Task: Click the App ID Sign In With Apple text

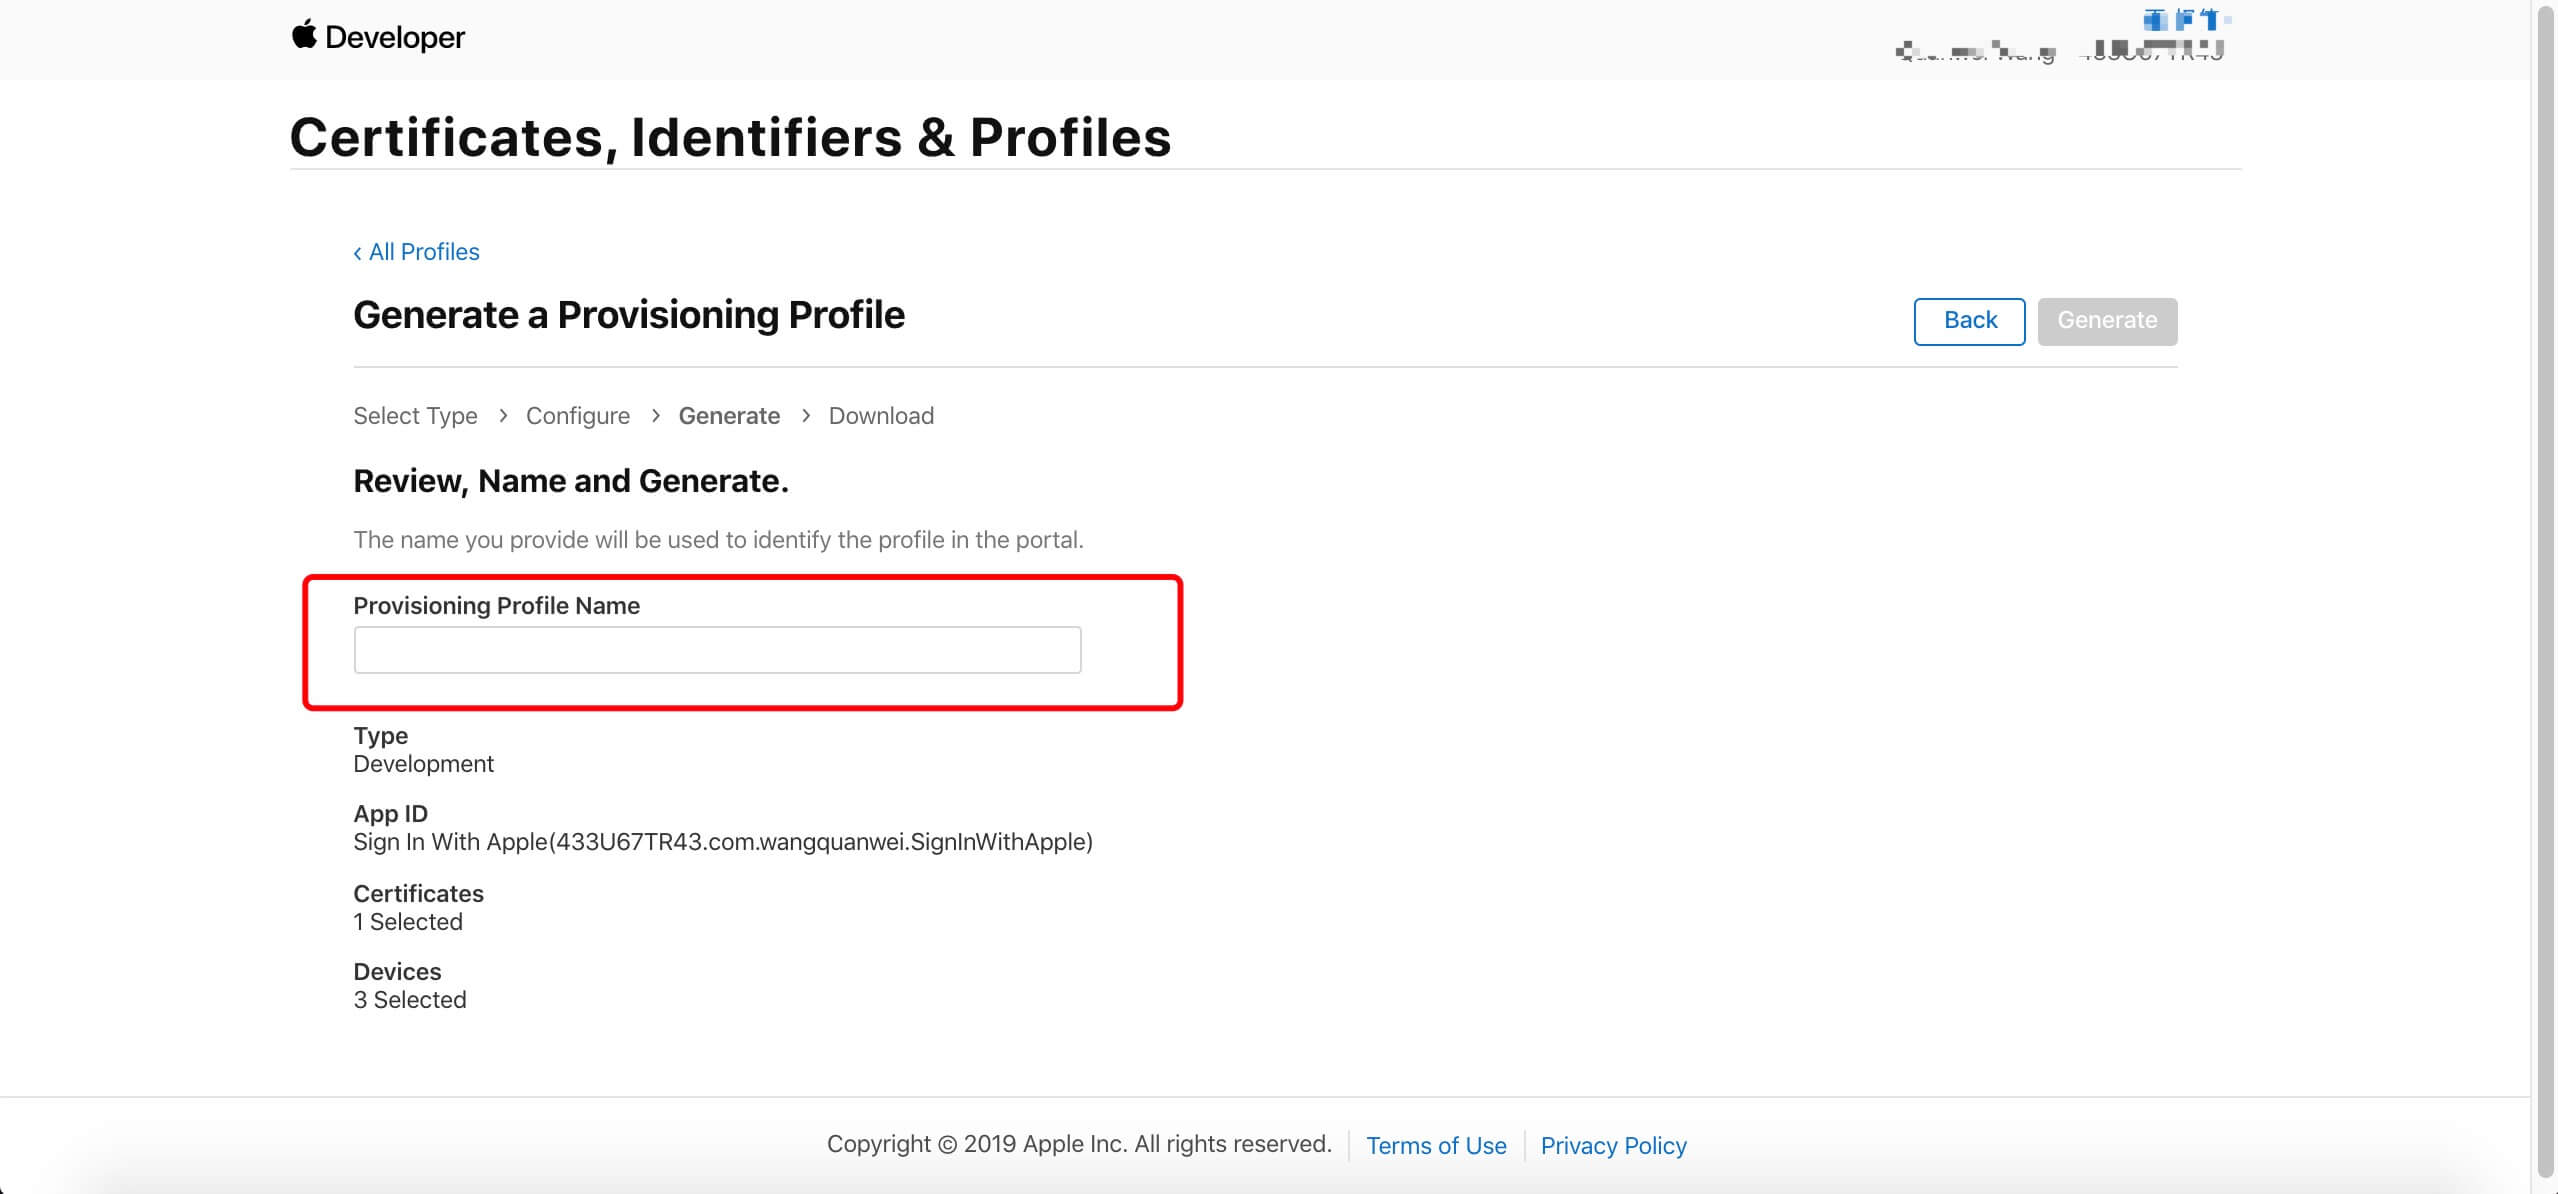Action: (x=723, y=842)
